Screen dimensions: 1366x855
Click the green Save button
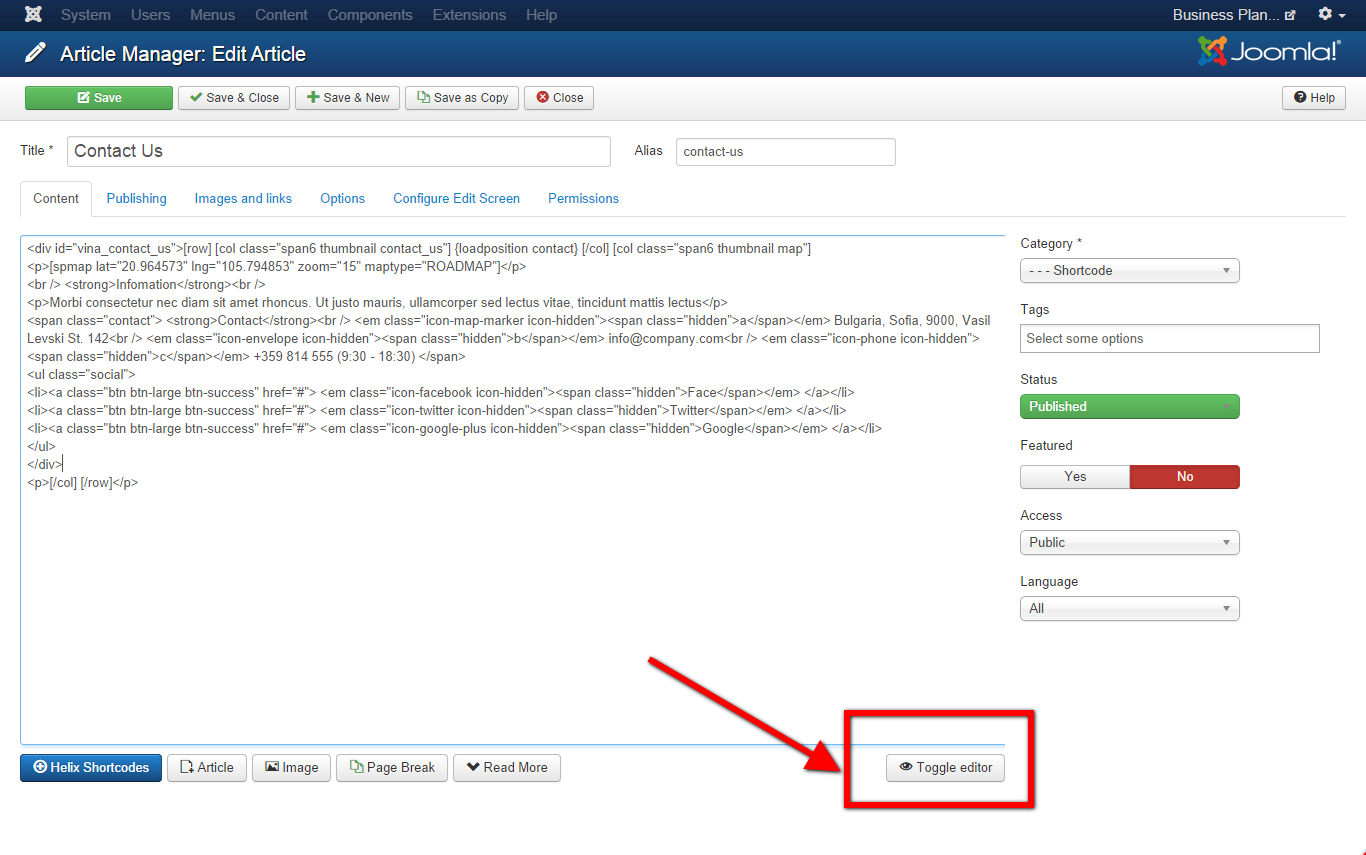99,98
